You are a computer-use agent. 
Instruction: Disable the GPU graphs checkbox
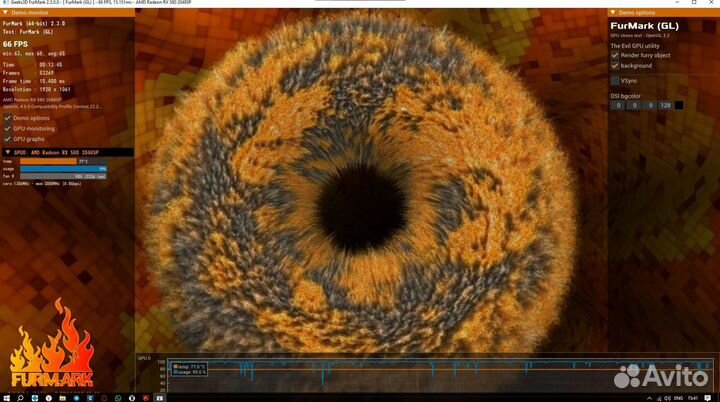click(x=8, y=139)
